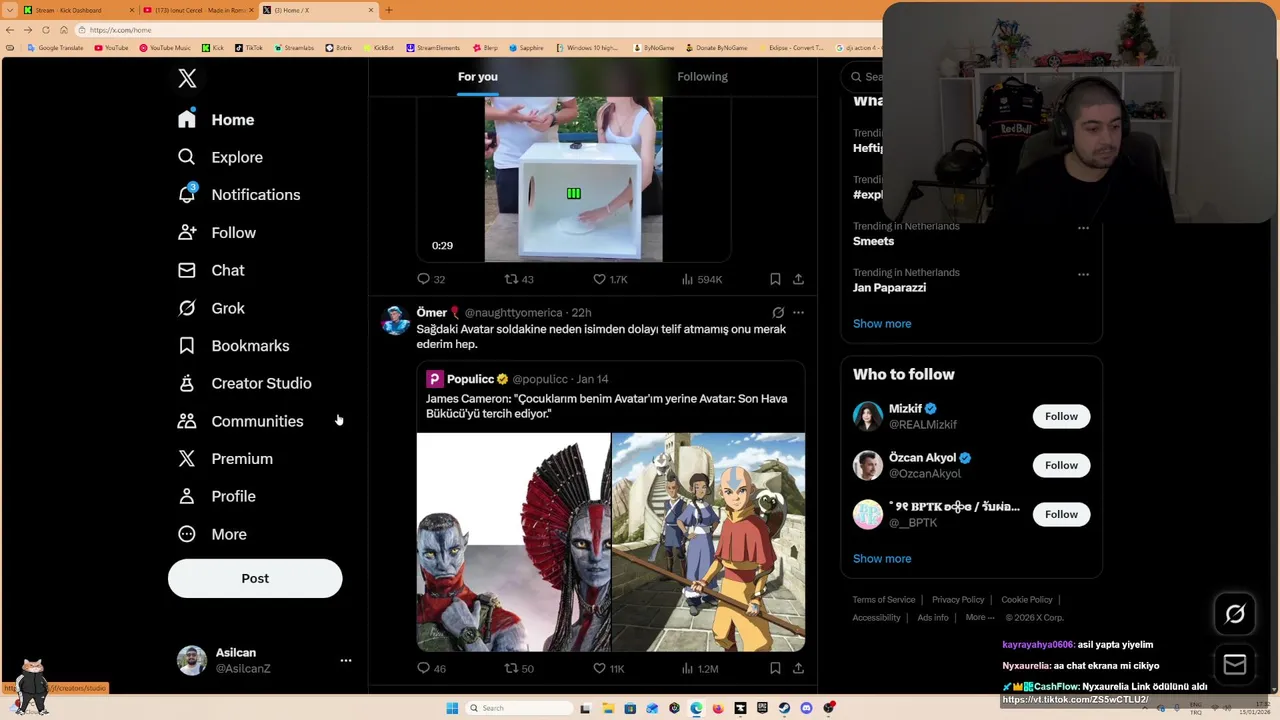Open the Accessibility footer link
This screenshot has width=1280, height=720.
[876, 617]
